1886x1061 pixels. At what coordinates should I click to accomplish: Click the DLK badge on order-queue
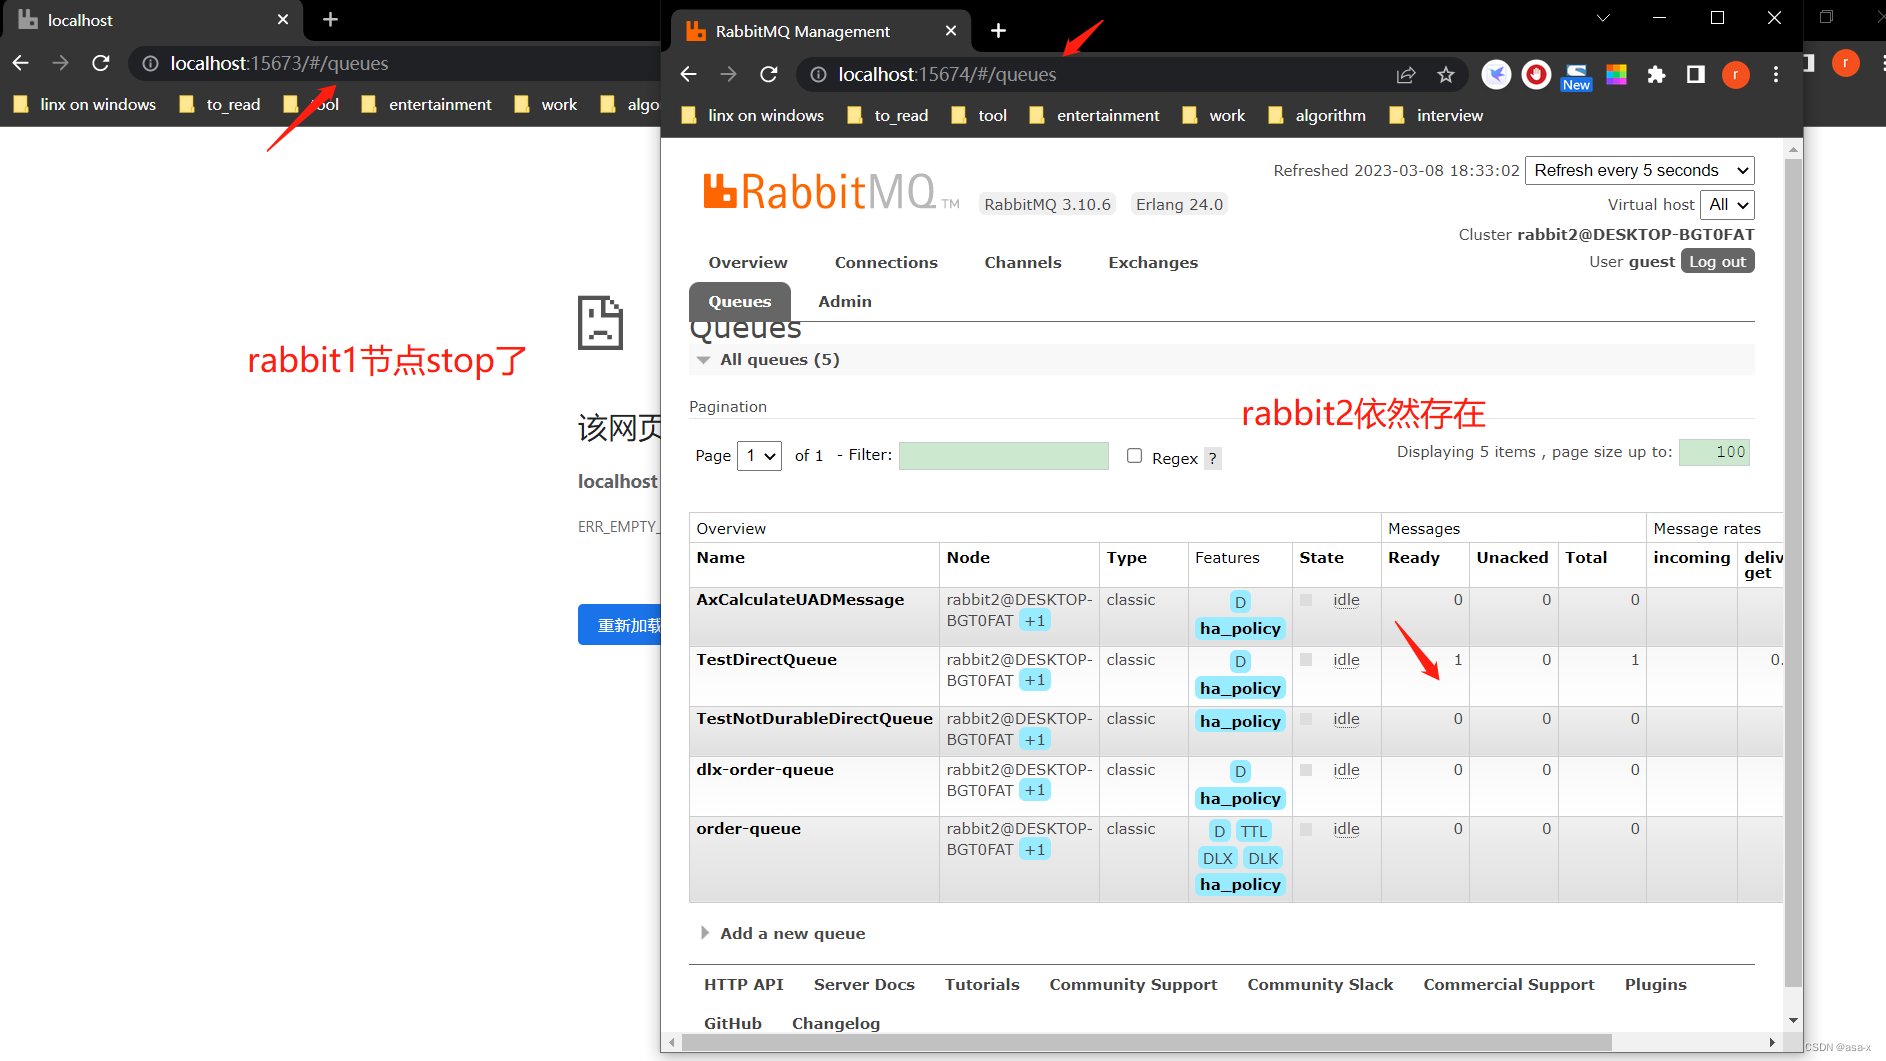(1263, 858)
